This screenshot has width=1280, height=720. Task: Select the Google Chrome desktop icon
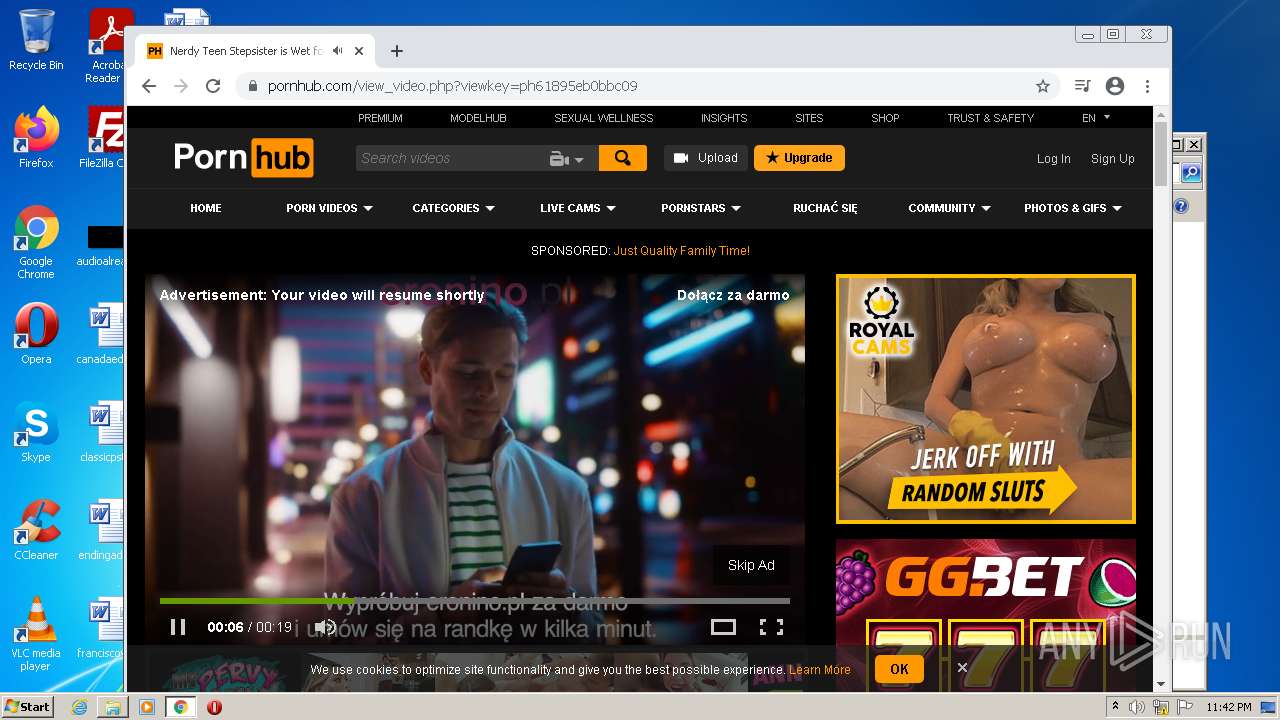point(36,243)
